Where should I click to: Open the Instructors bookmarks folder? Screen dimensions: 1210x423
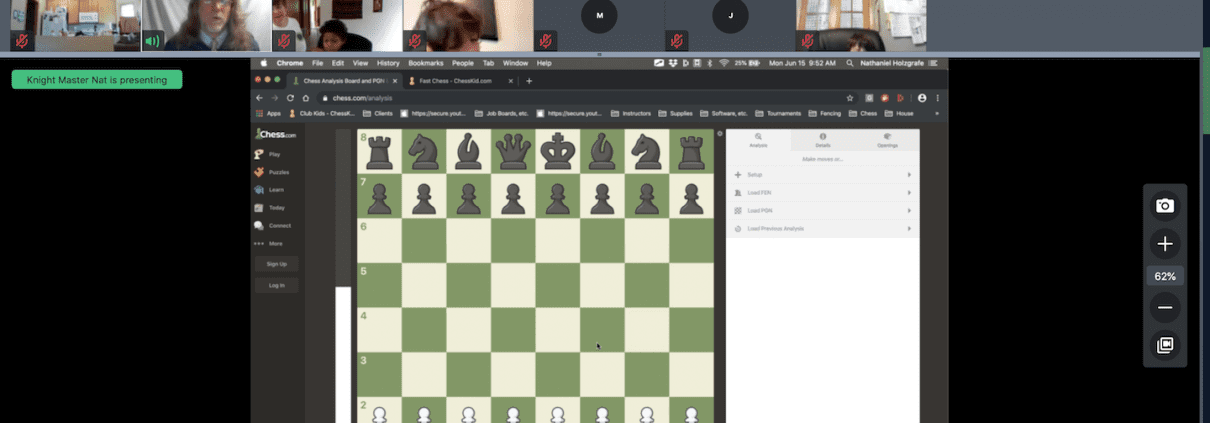tap(631, 113)
